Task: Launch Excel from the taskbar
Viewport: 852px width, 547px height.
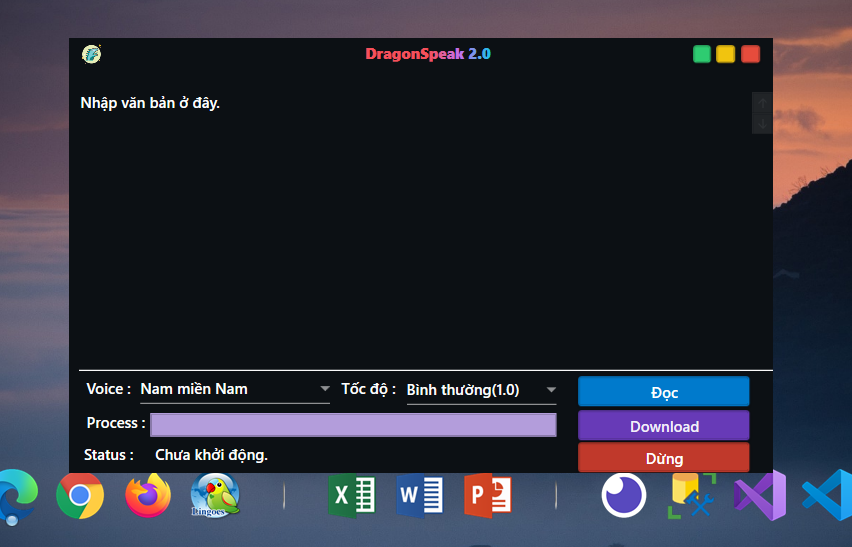Action: click(x=352, y=495)
